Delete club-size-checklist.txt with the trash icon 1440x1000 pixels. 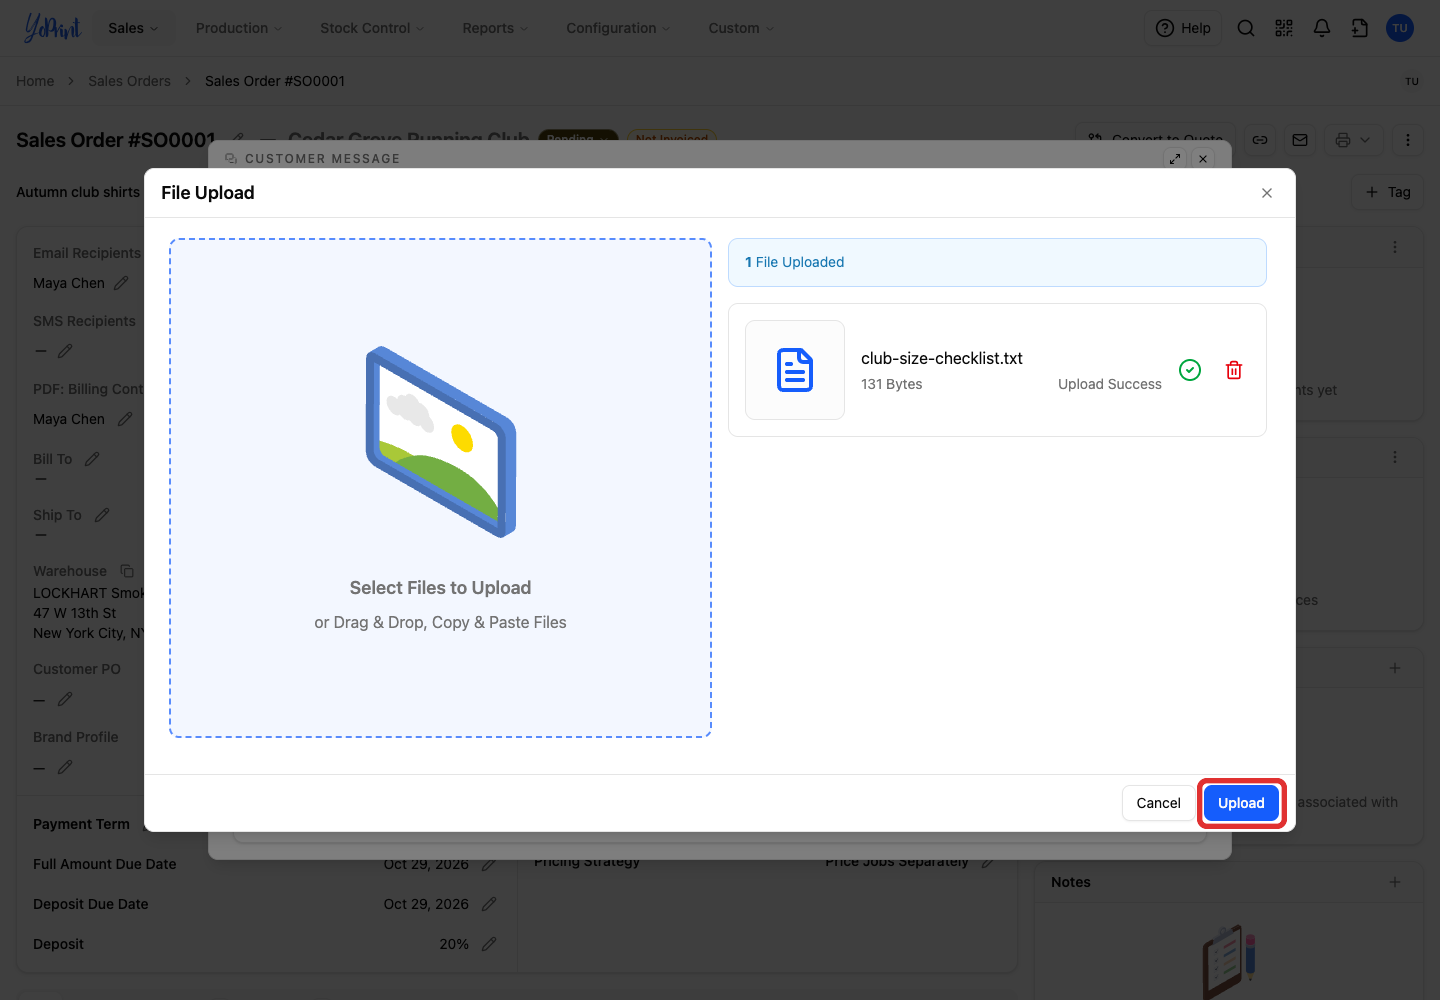(1234, 370)
